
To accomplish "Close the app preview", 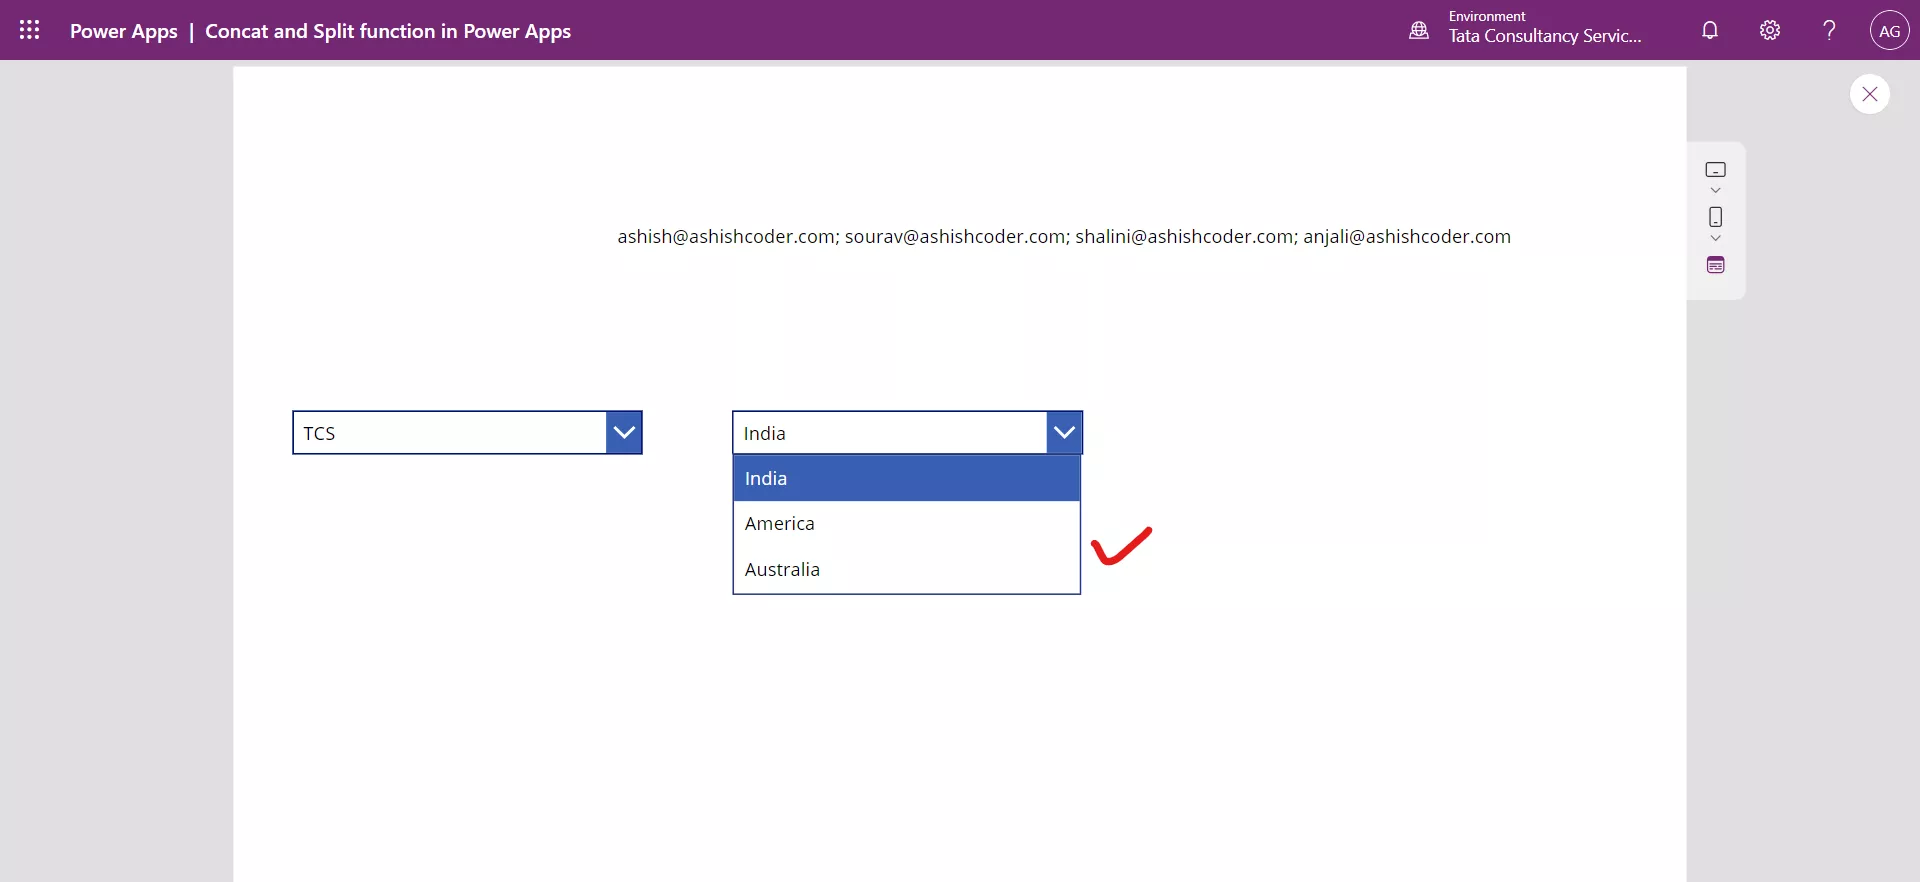I will (x=1869, y=94).
